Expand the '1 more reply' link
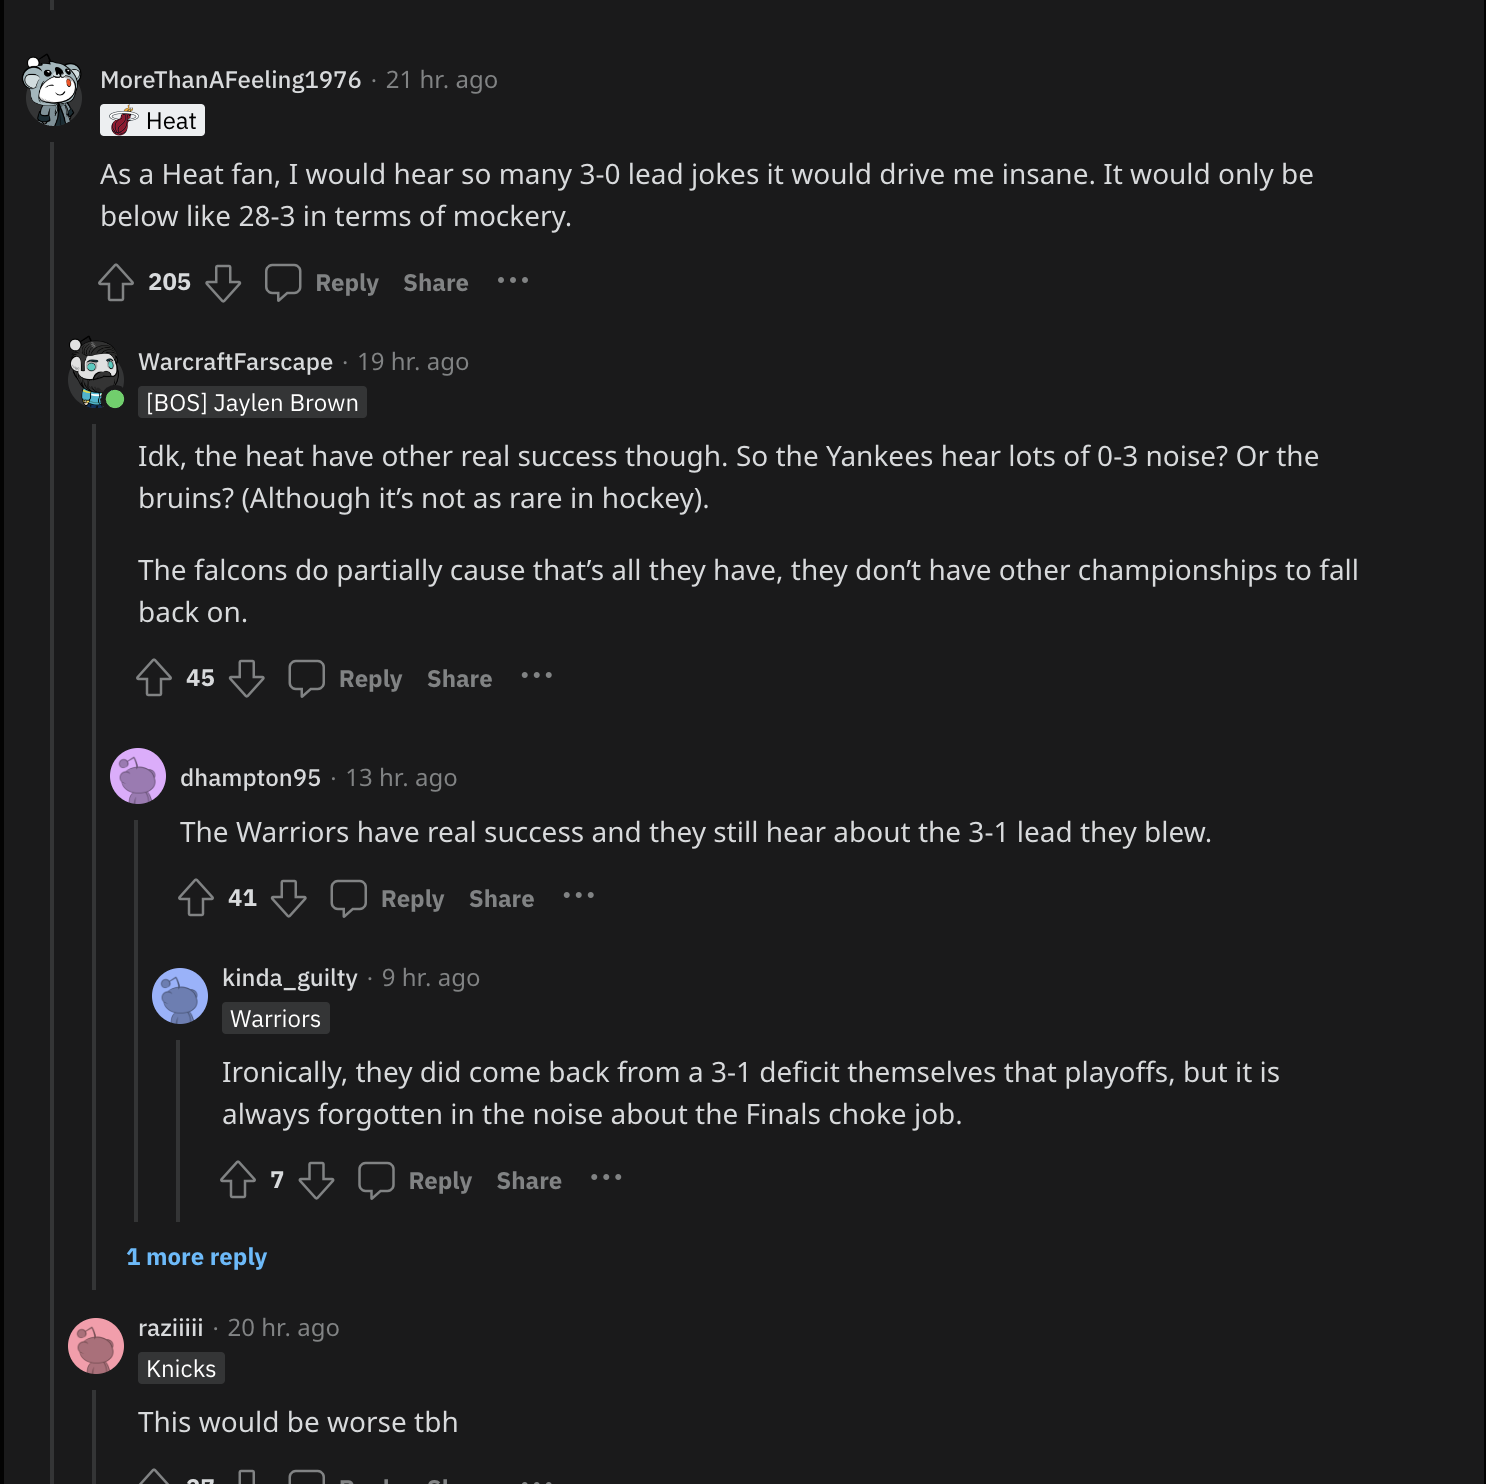Image resolution: width=1486 pixels, height=1484 pixels. coord(197,1257)
